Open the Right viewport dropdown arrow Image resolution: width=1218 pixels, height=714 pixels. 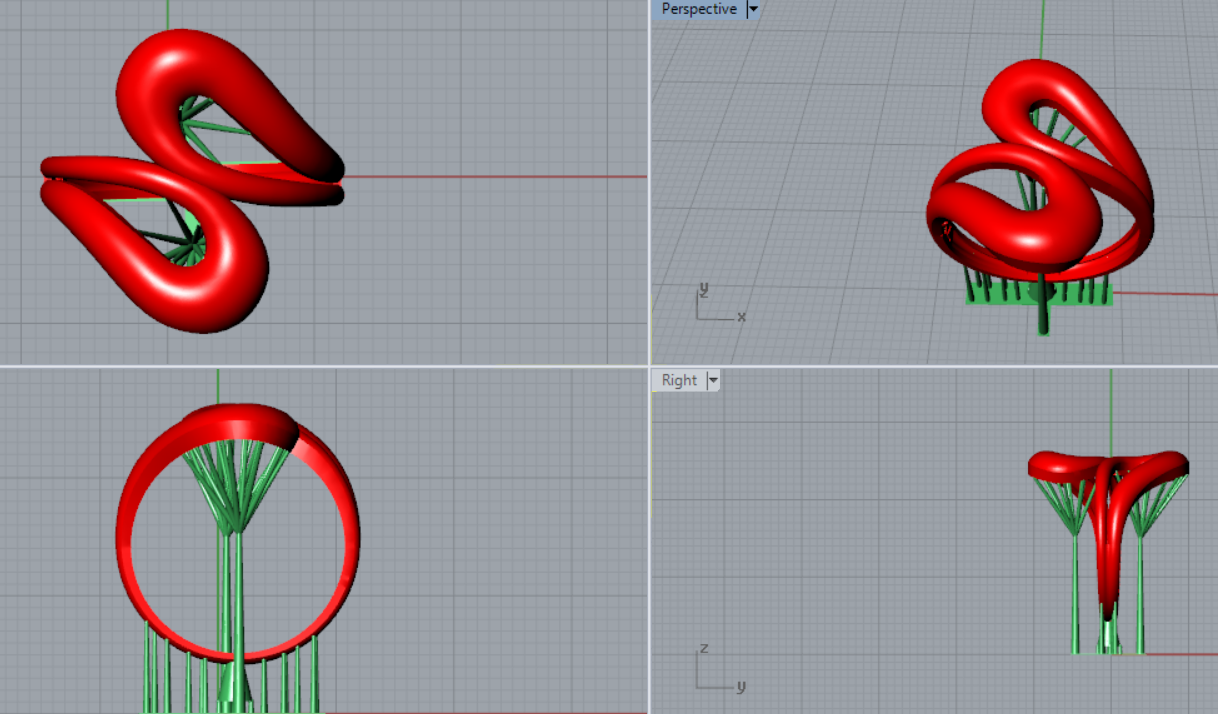pyautogui.click(x=713, y=380)
